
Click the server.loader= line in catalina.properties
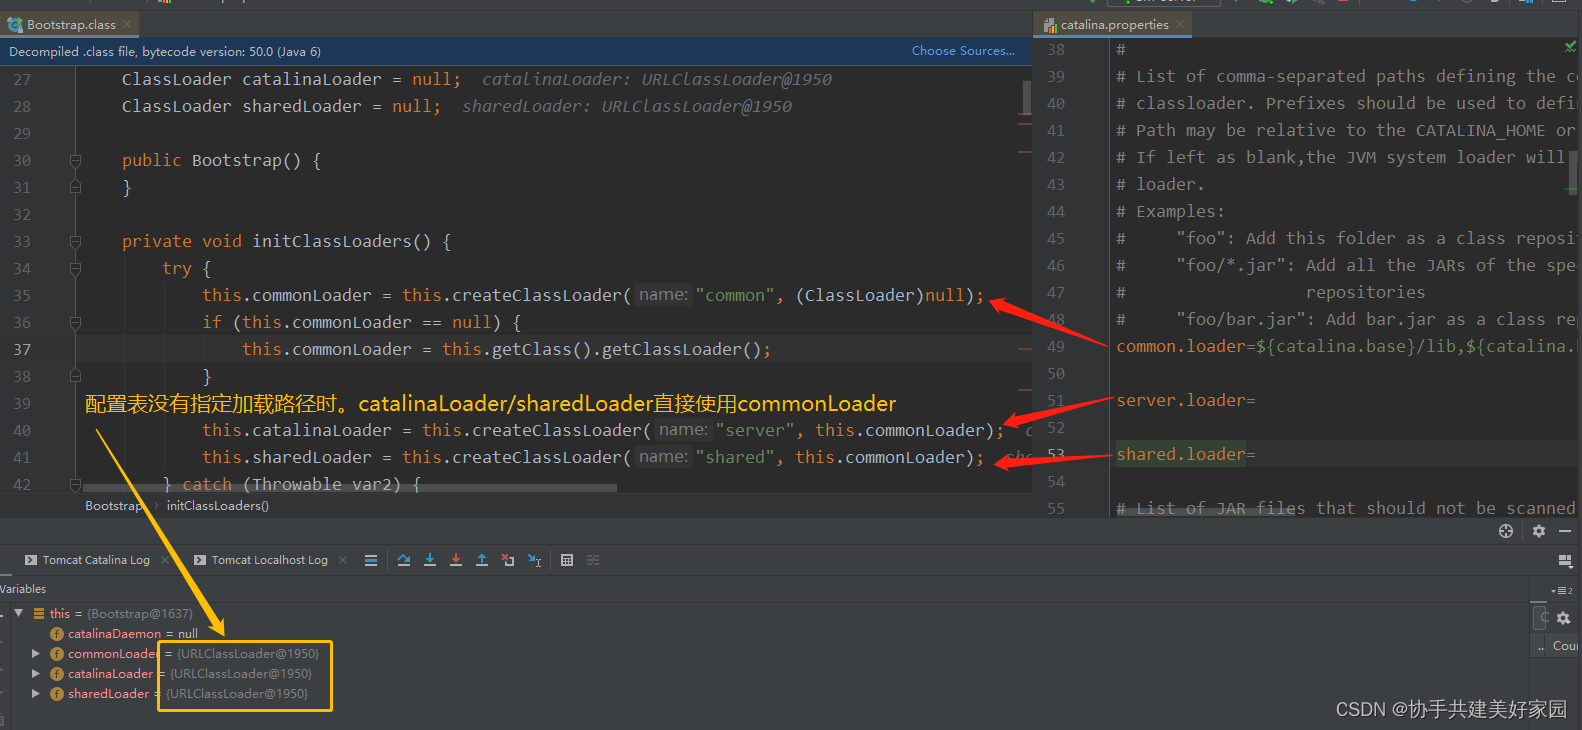click(x=1185, y=400)
